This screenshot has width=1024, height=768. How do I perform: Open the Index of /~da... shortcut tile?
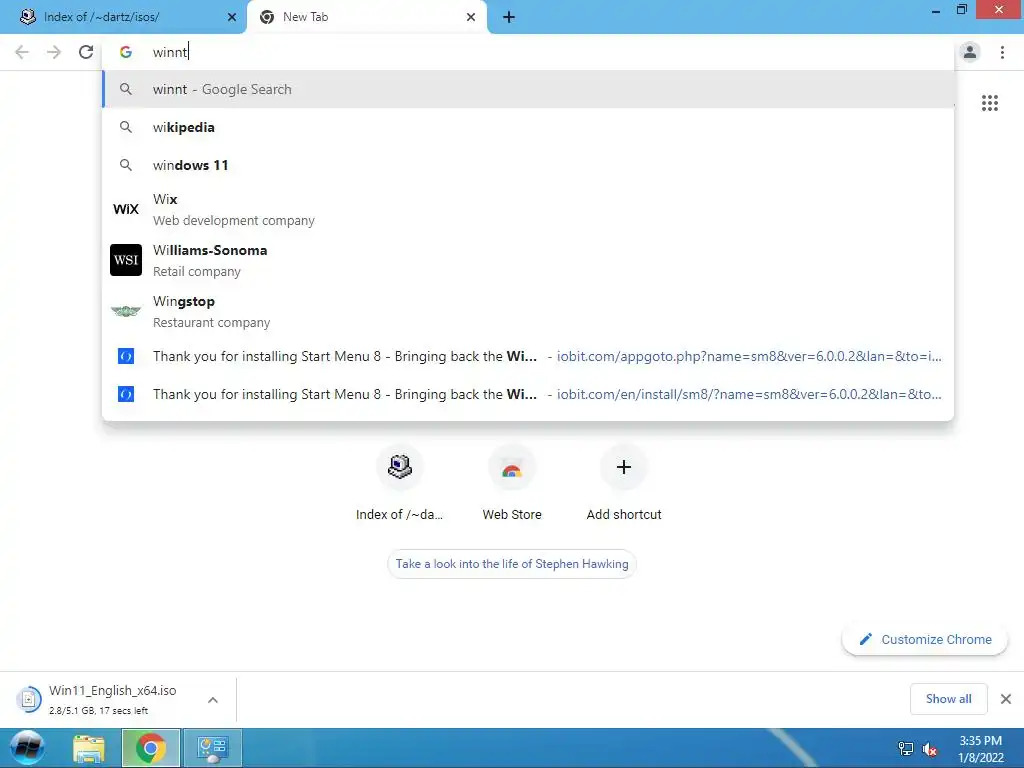[x=400, y=485]
